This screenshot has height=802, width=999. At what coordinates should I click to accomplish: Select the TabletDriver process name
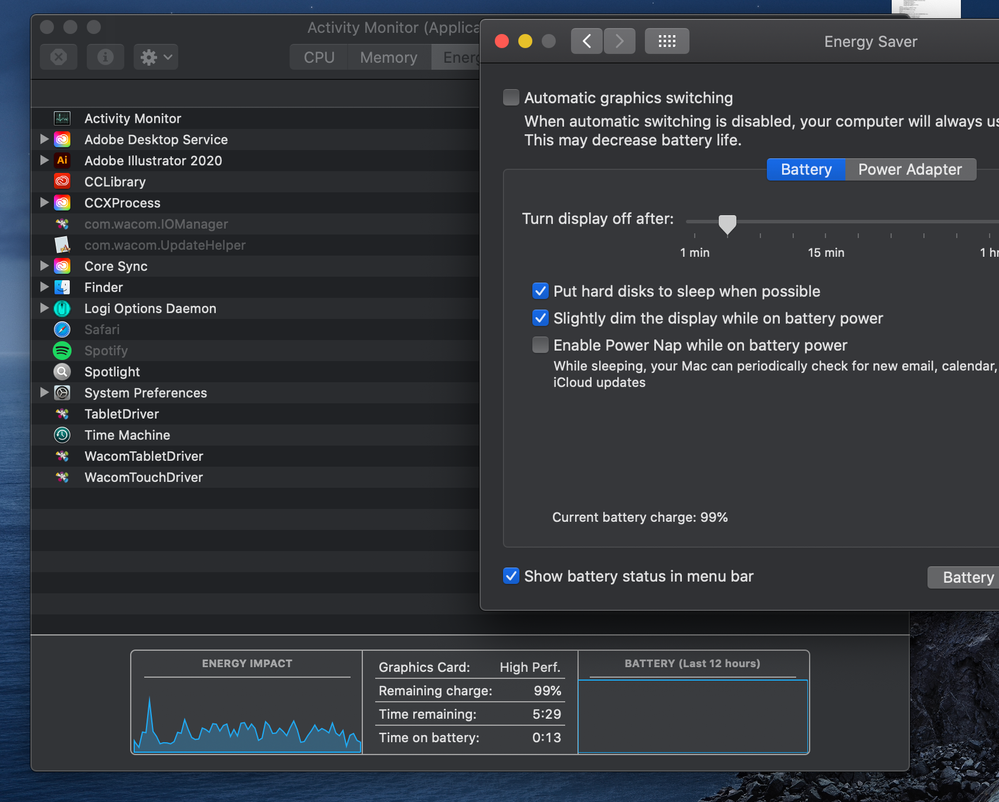click(x=122, y=414)
